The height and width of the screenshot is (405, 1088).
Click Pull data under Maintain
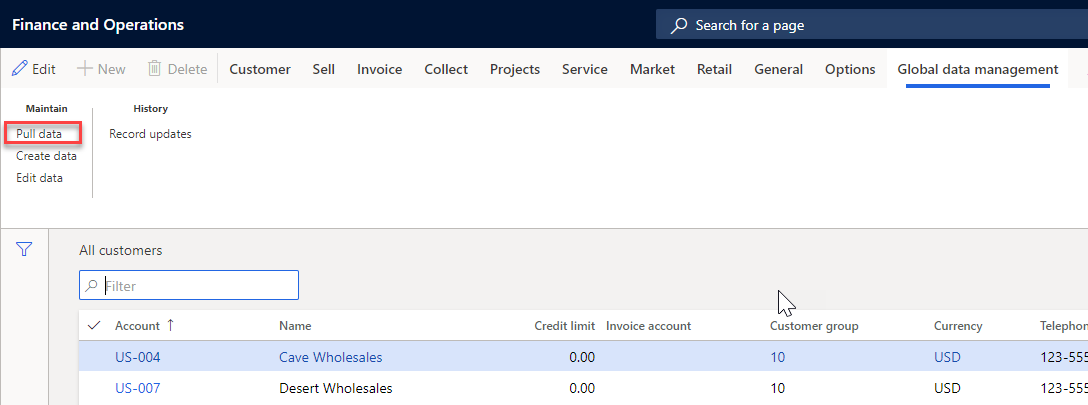pos(39,134)
